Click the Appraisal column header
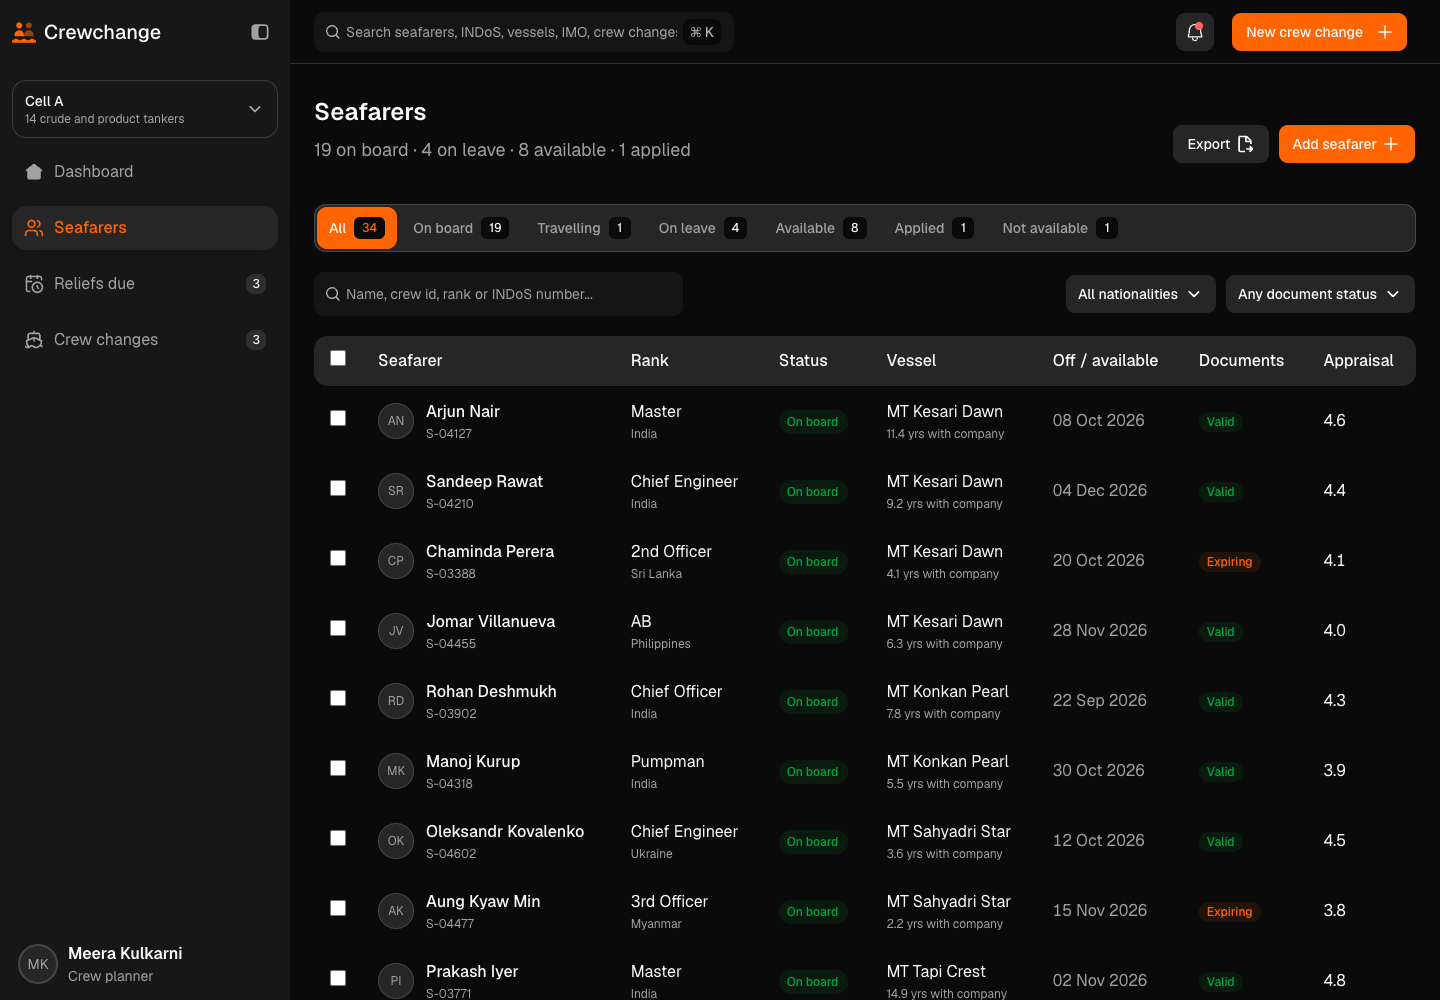1440x1000 pixels. (1358, 361)
